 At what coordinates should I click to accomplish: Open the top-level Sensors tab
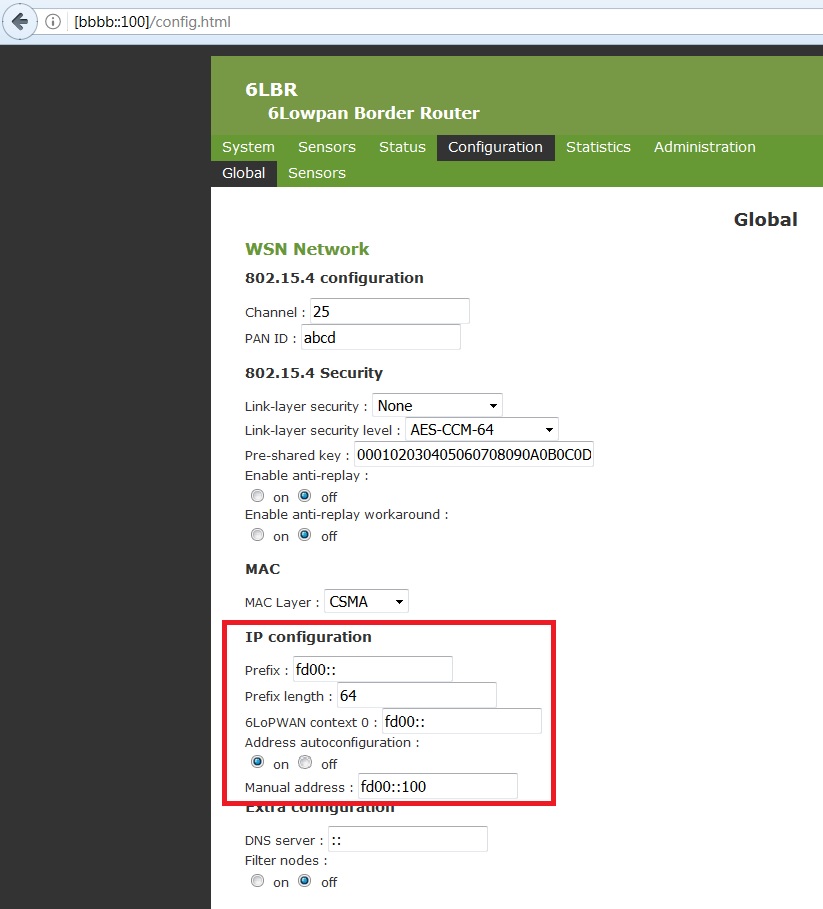coord(327,147)
